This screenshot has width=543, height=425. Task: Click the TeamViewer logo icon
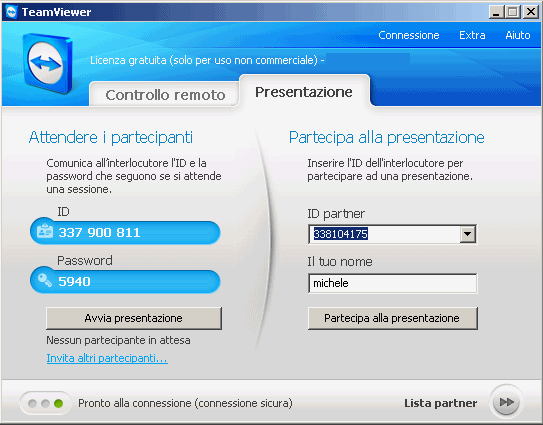click(x=47, y=63)
